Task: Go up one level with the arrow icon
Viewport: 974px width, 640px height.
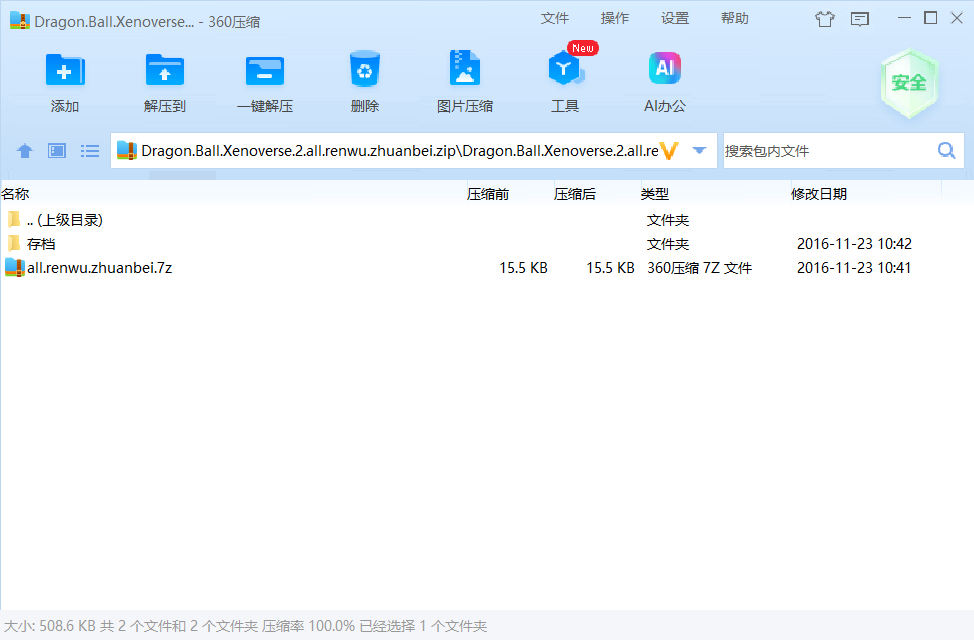Action: click(25, 151)
